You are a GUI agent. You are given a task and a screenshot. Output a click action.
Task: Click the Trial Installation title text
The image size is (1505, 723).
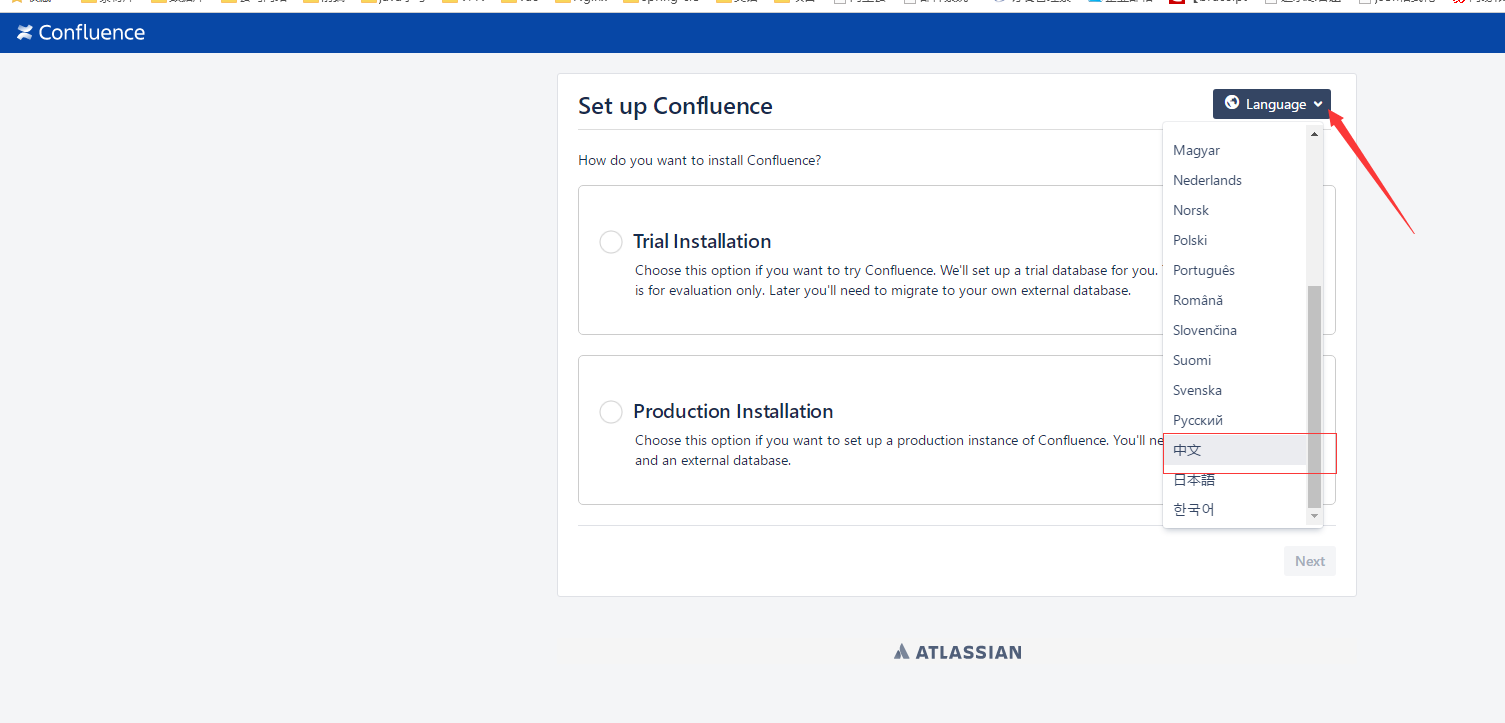tap(702, 241)
